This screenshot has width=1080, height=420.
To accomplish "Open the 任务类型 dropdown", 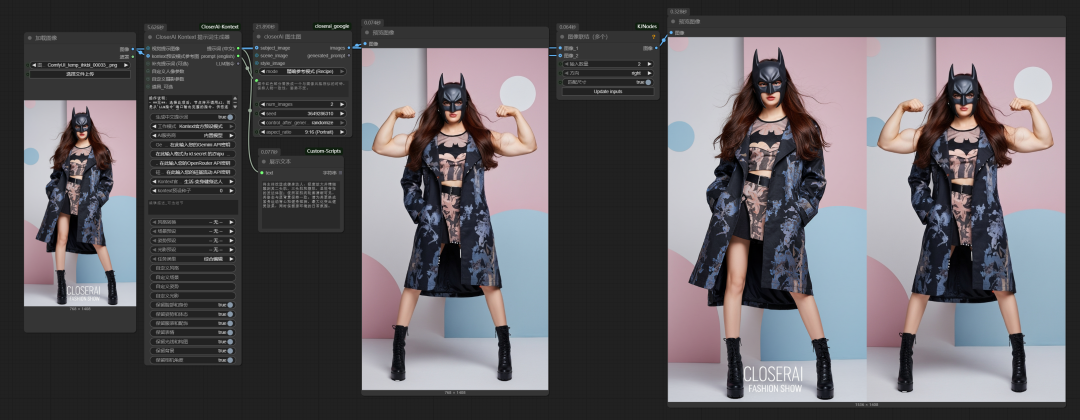I will coord(193,259).
